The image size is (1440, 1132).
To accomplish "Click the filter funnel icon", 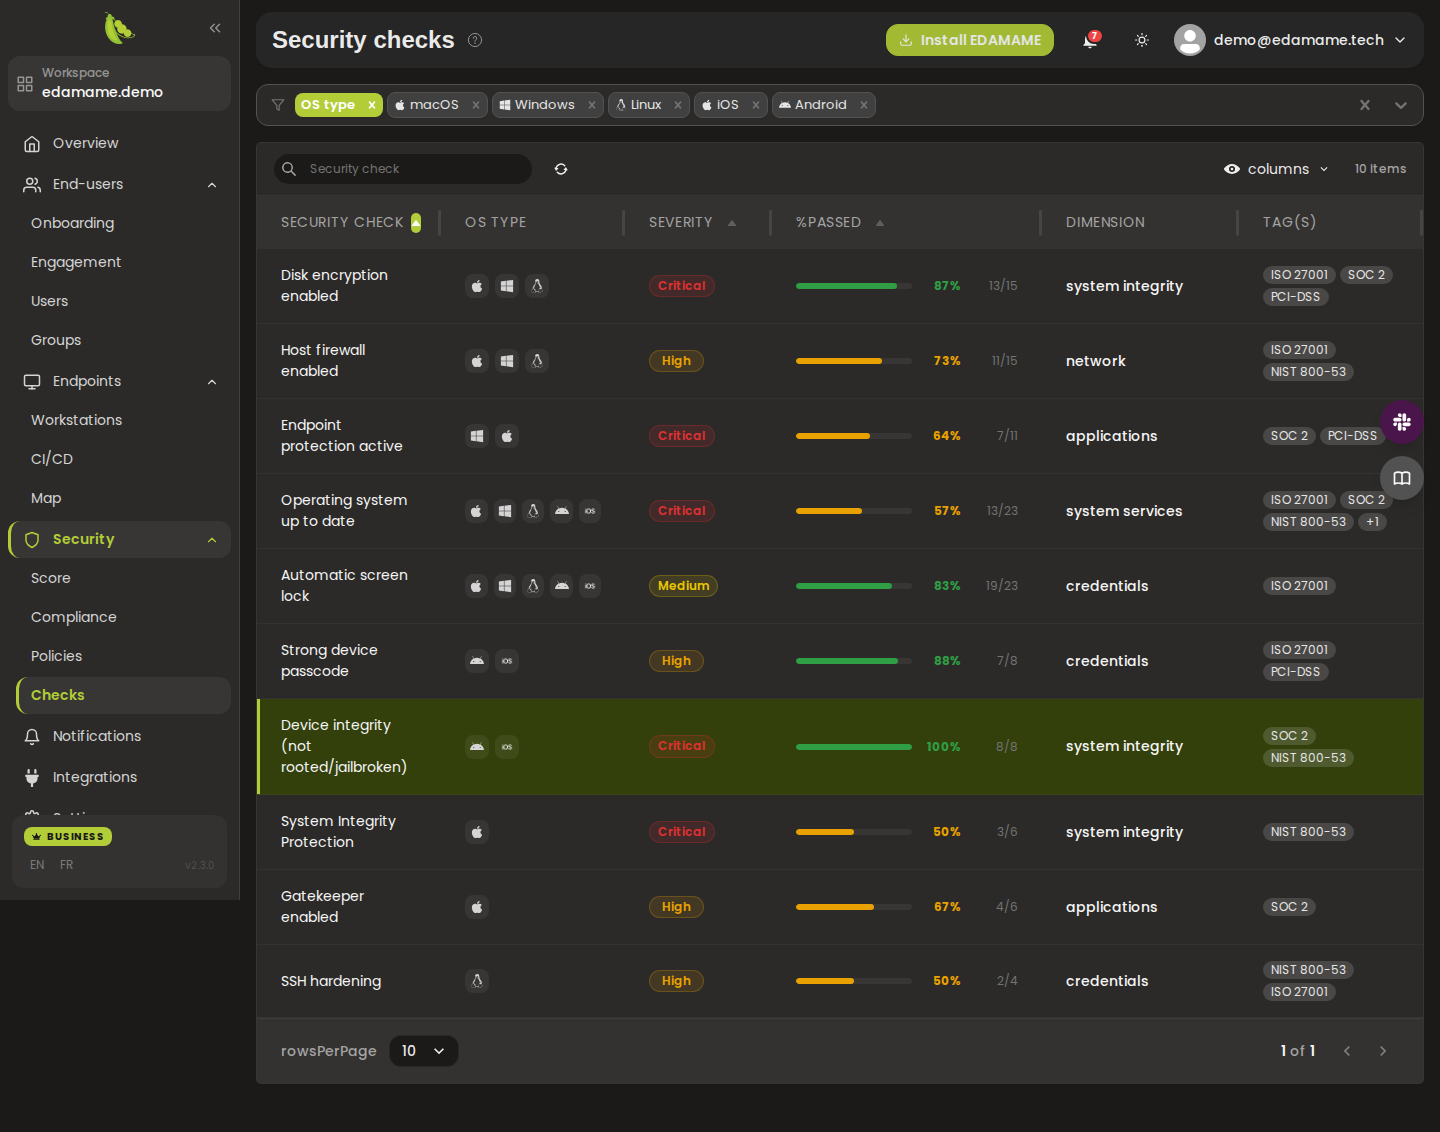I will tap(278, 105).
